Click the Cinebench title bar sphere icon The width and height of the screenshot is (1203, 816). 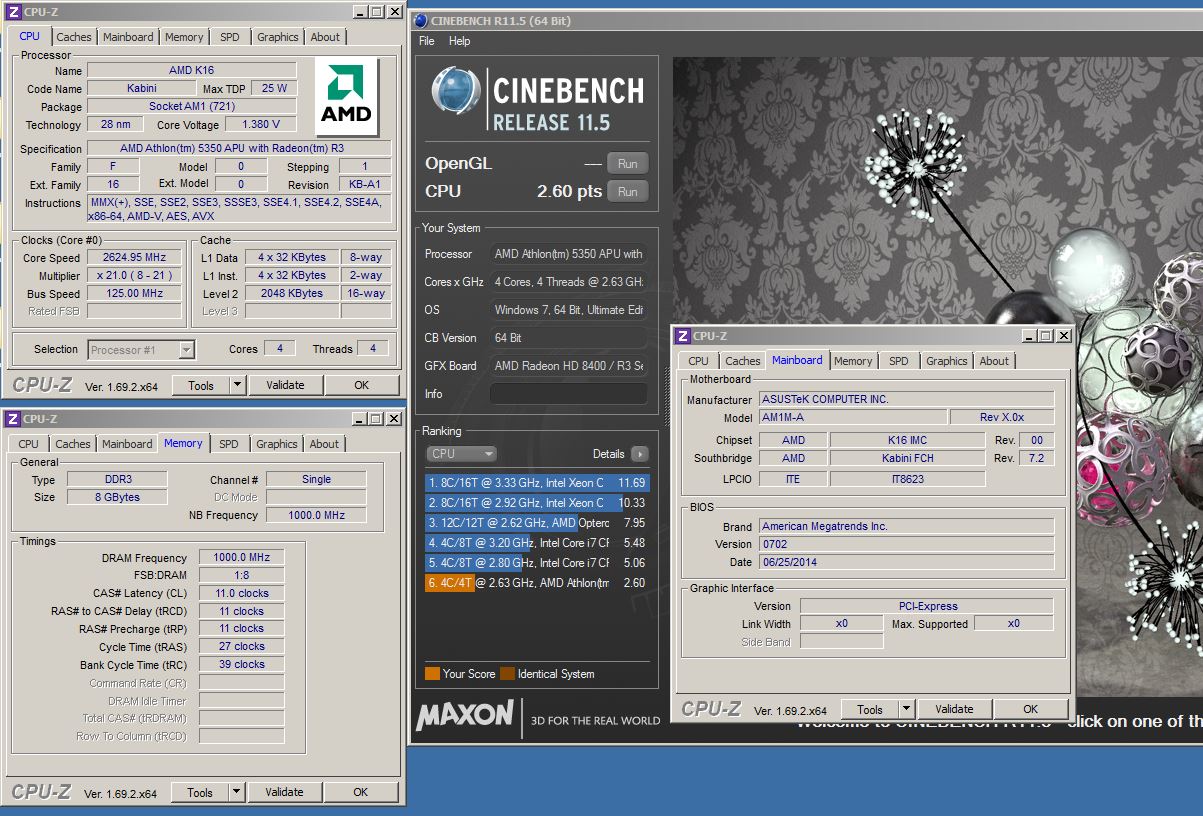coord(420,20)
